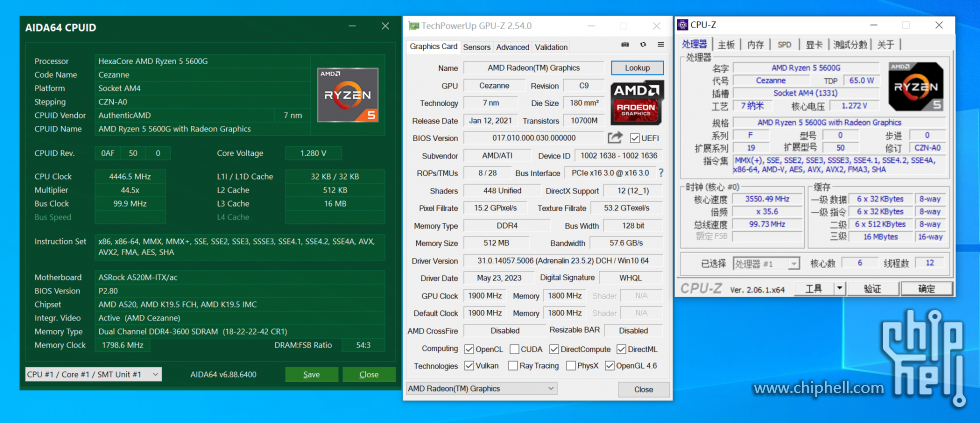
Task: Toggle the CUDA checkbox
Action: [514, 349]
